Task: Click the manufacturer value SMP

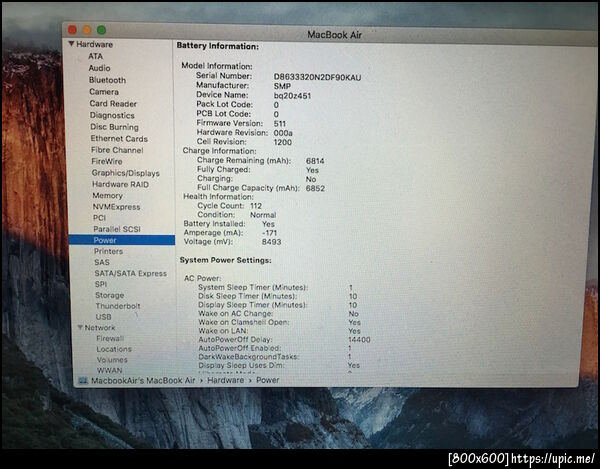Action: pyautogui.click(x=282, y=86)
